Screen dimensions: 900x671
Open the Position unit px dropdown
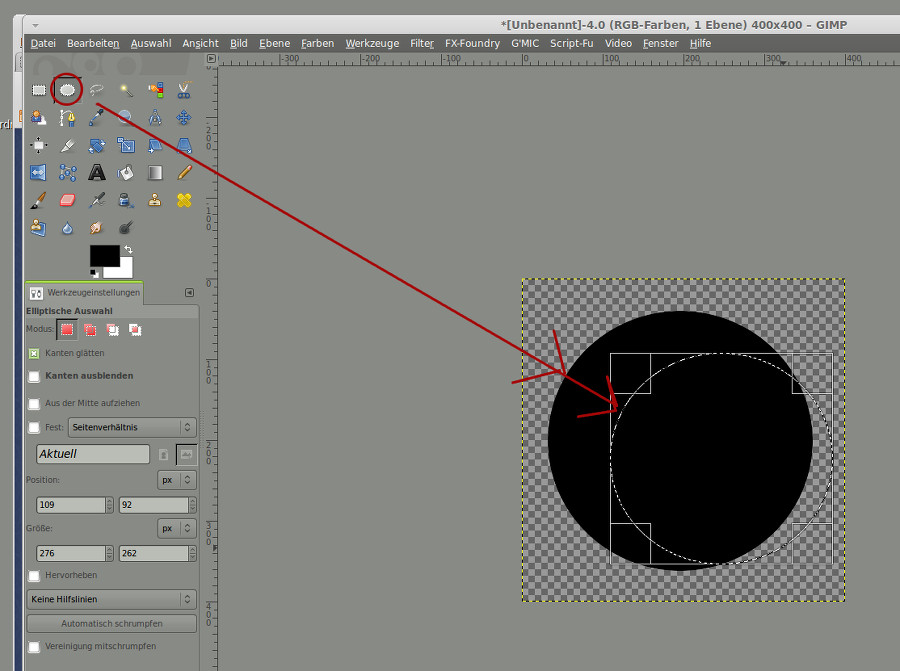click(x=177, y=480)
